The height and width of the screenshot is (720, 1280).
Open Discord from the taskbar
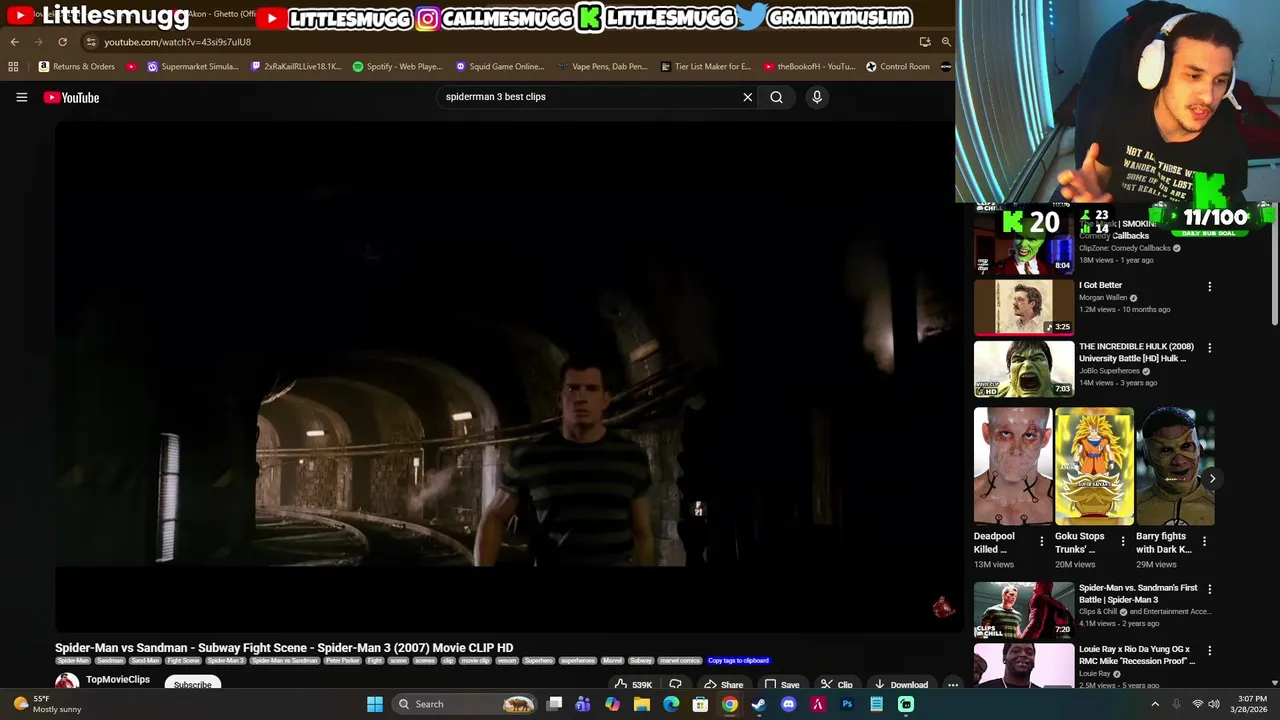pos(788,704)
